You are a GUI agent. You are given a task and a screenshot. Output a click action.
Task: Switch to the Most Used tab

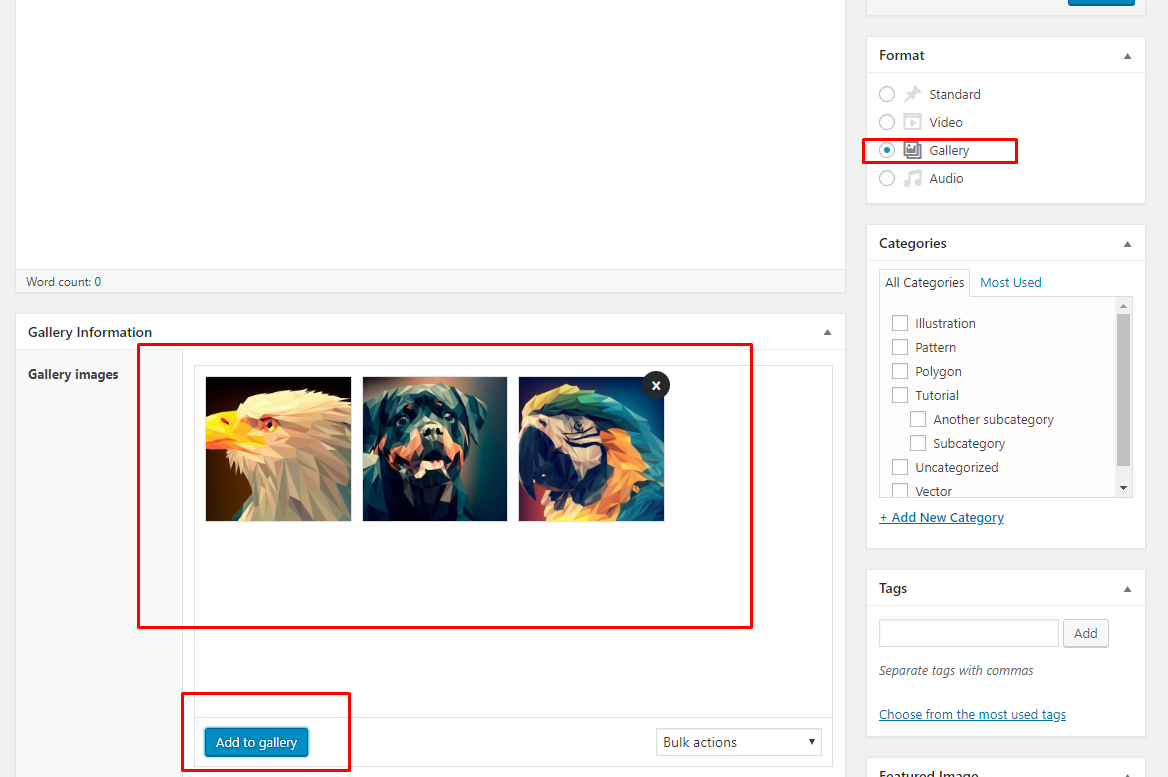pos(1010,282)
